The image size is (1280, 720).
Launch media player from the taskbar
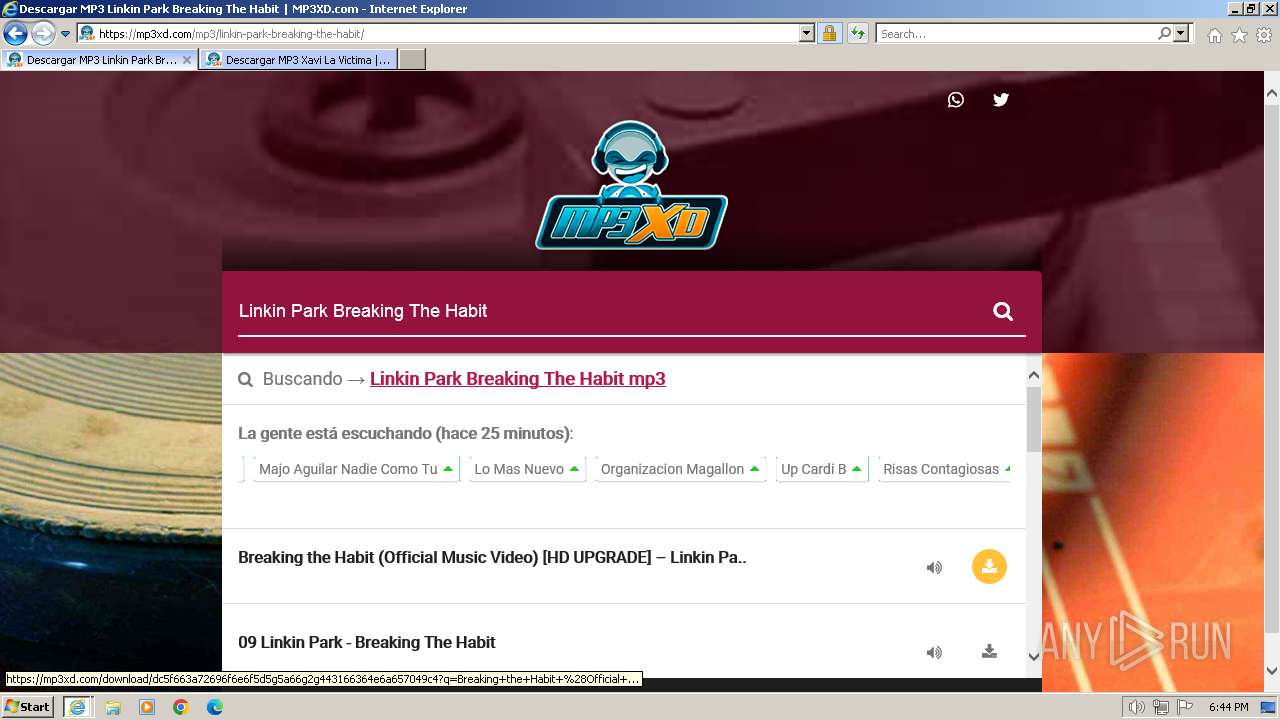coord(147,706)
